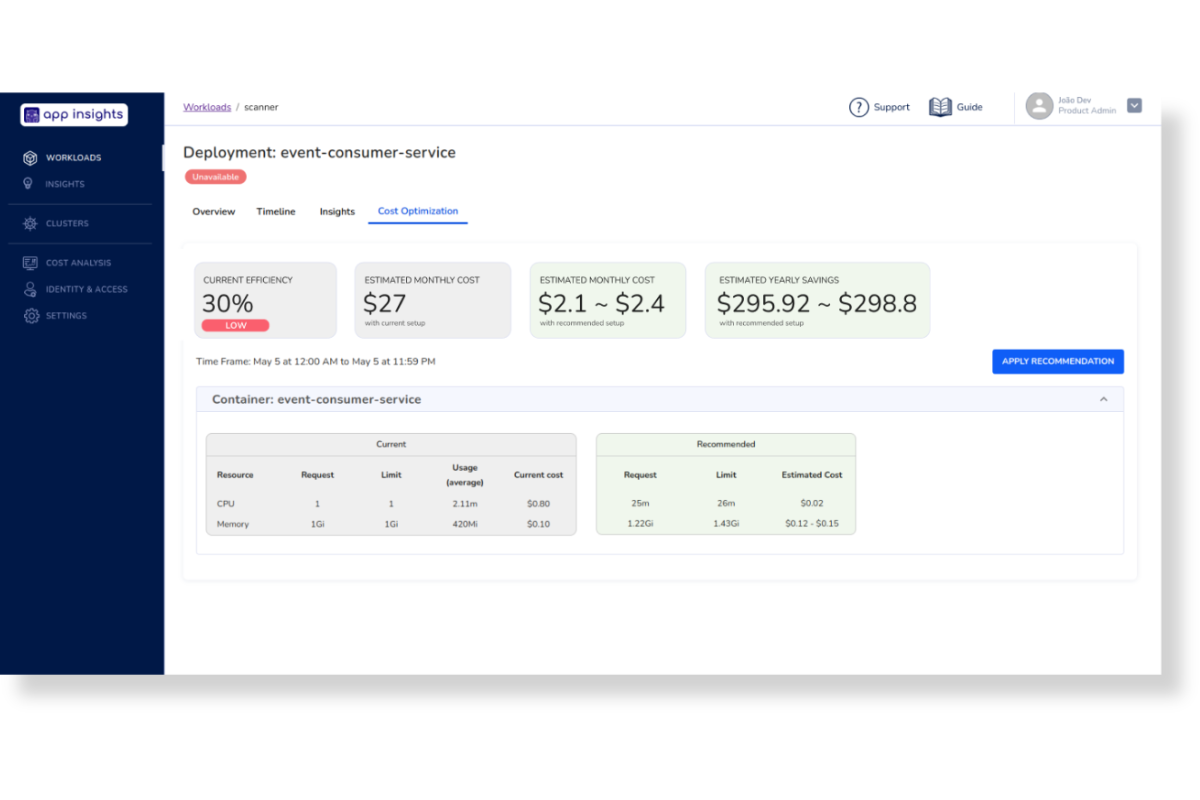The height and width of the screenshot is (800, 1200).
Task: Switch to the Insights tab
Action: [x=337, y=211]
